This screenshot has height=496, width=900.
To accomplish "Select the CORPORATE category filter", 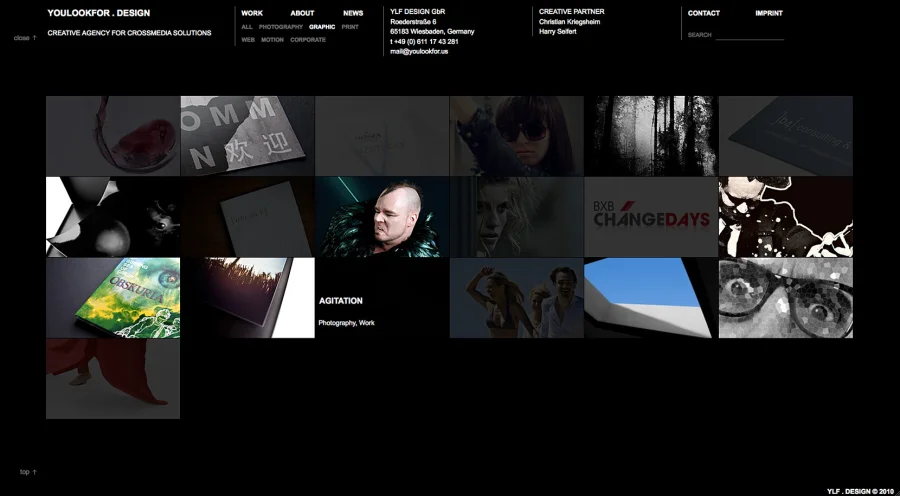I will click(308, 40).
